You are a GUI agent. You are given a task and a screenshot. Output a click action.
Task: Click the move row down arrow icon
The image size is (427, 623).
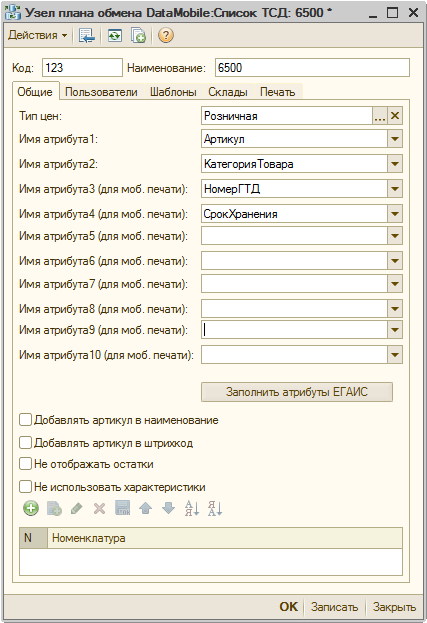point(169,508)
